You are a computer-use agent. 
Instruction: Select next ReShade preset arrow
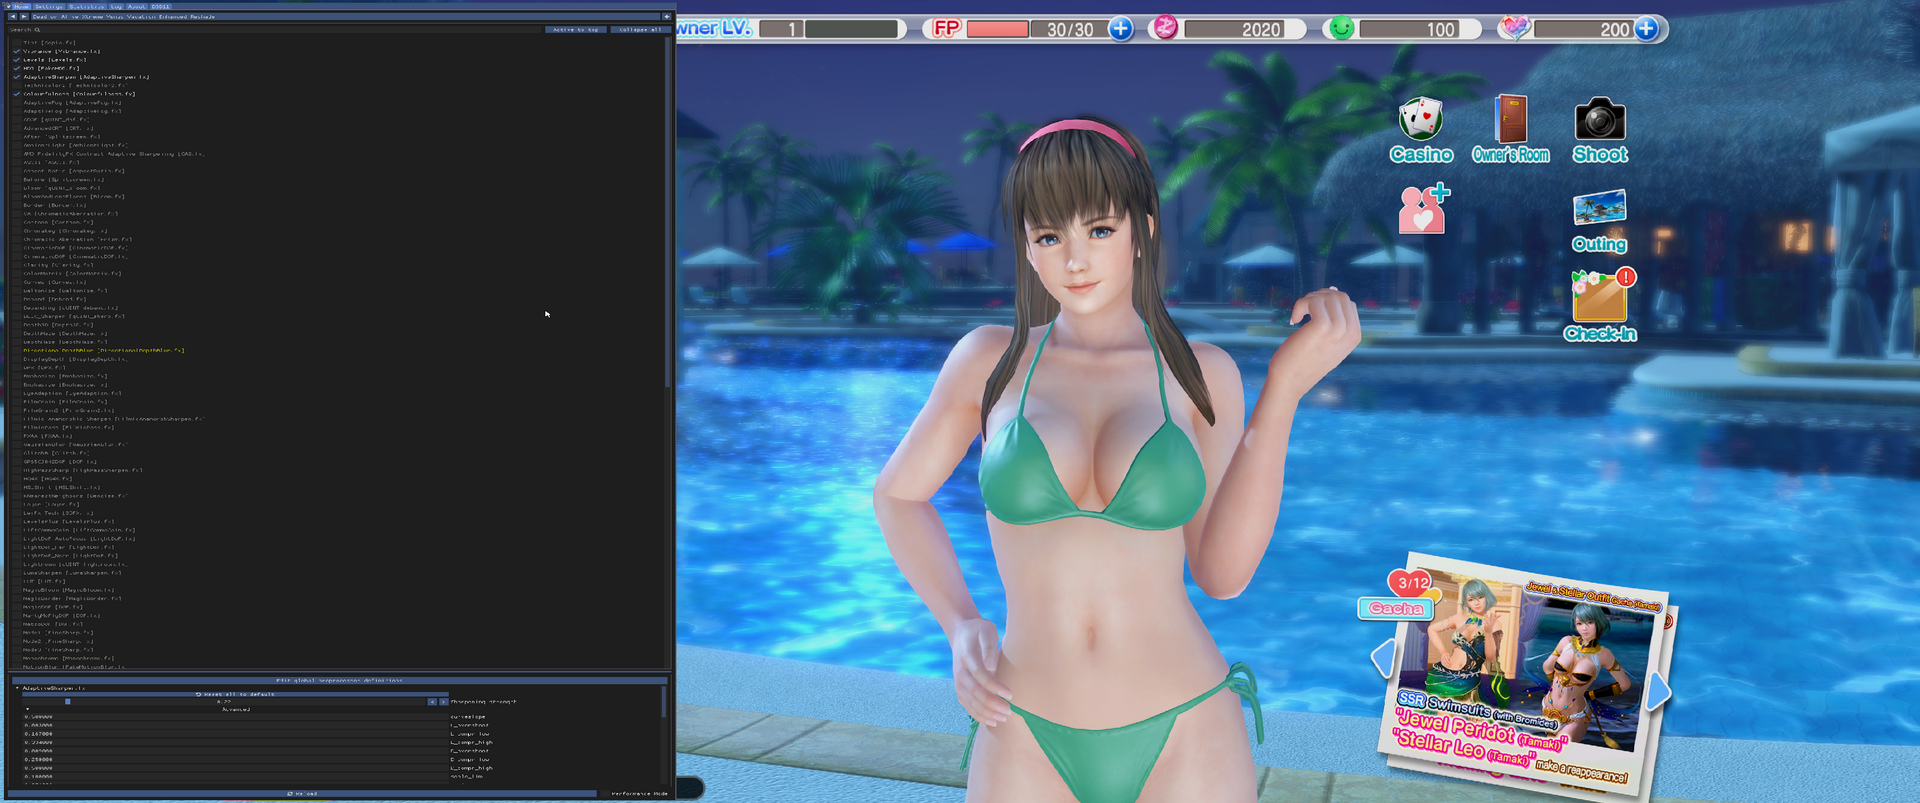[x=24, y=17]
